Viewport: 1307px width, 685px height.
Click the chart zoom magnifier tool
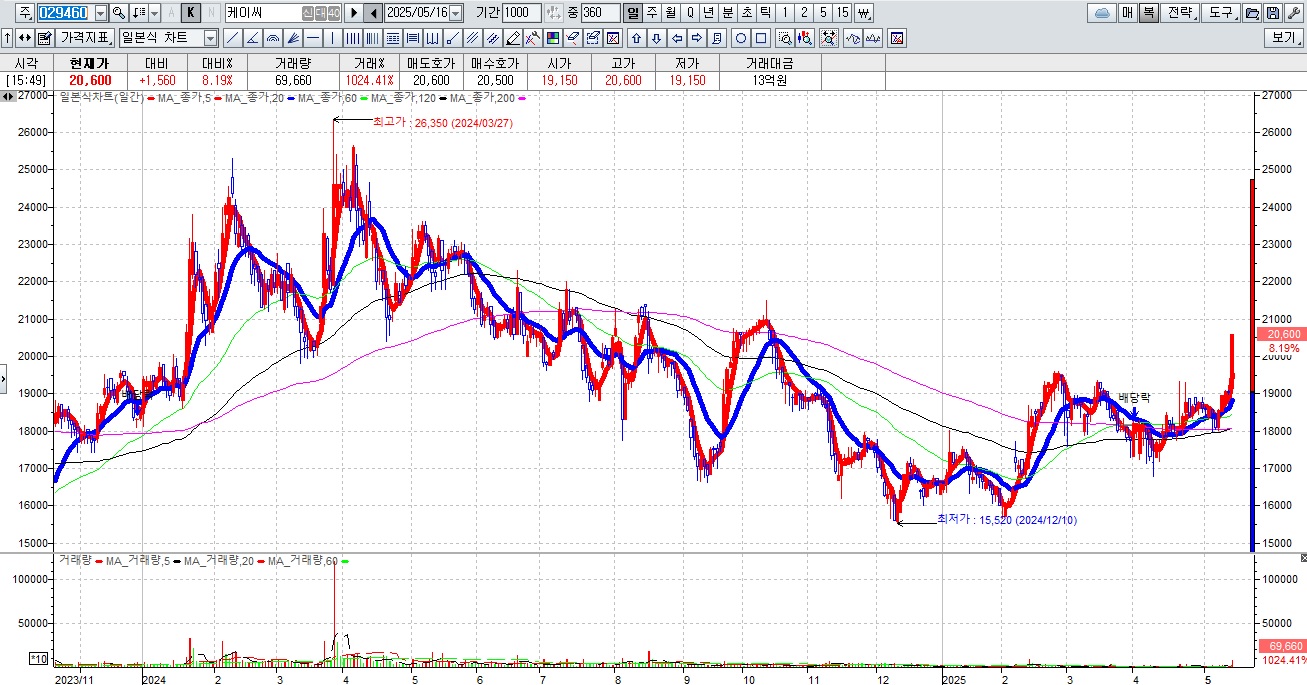point(785,38)
